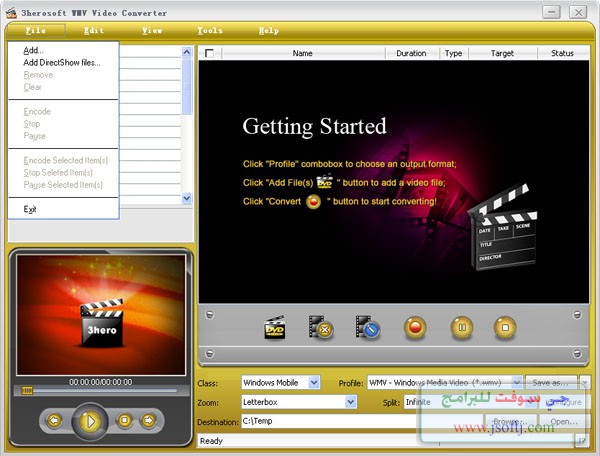
Task: Open the Tools menu
Action: [210, 31]
